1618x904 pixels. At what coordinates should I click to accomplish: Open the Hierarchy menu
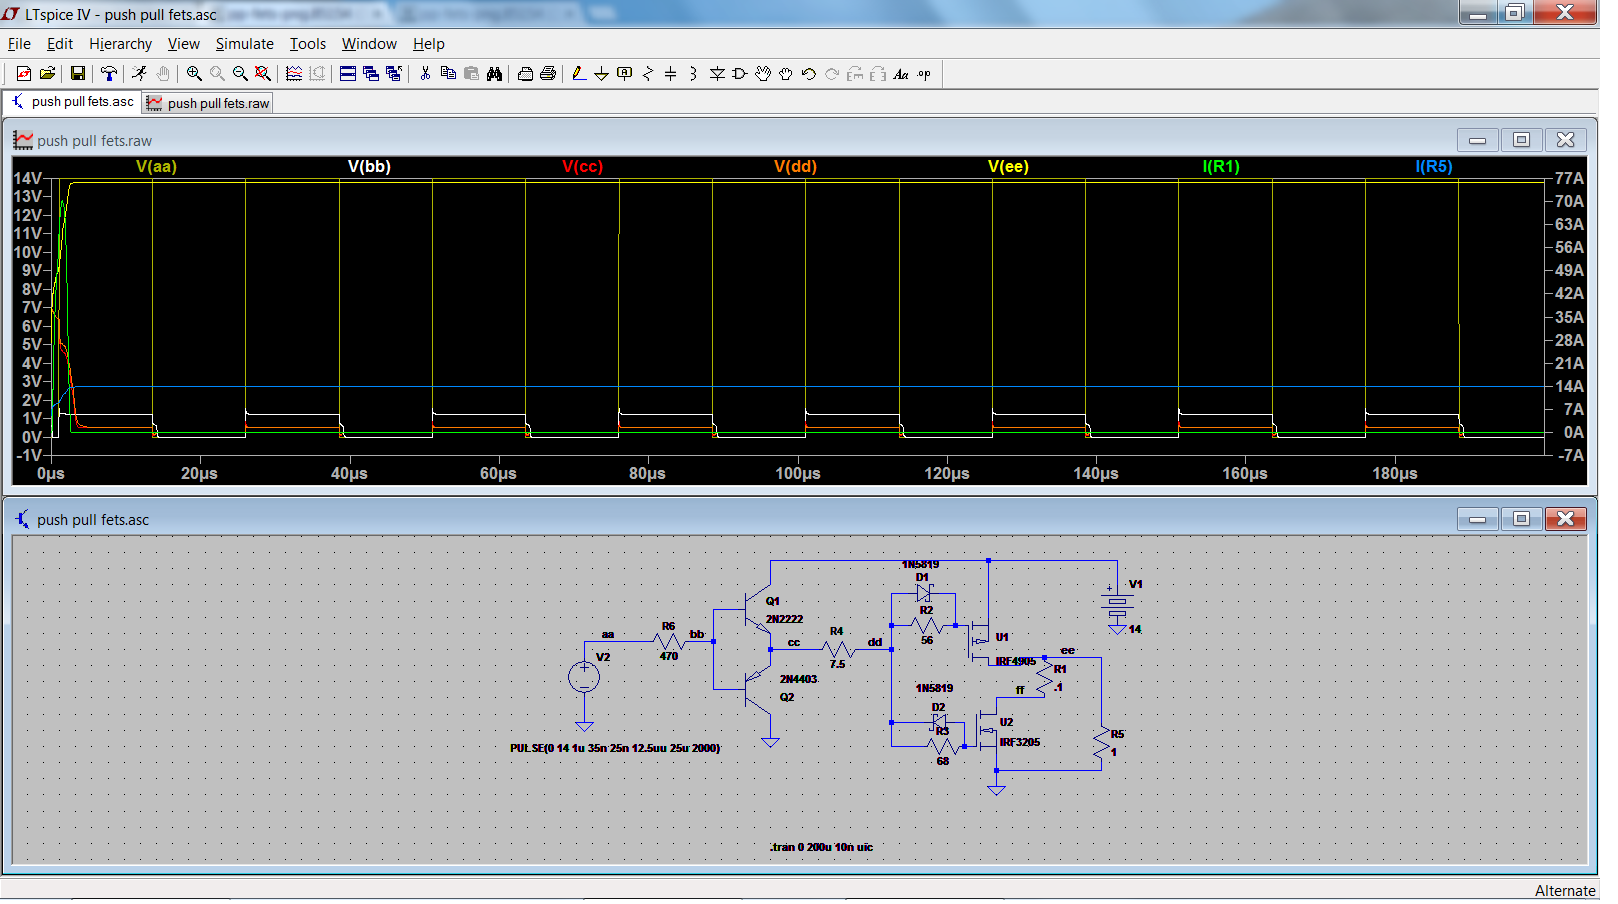(x=121, y=44)
